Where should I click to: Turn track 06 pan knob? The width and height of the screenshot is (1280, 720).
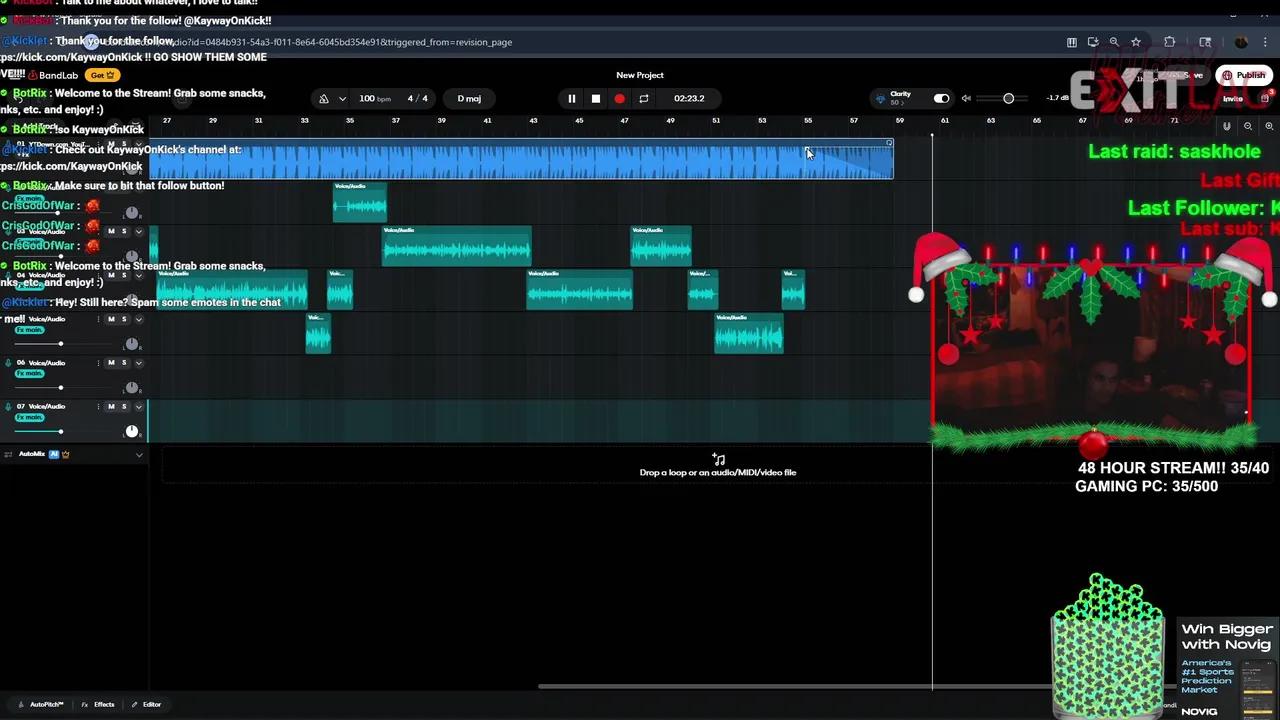click(x=132, y=388)
